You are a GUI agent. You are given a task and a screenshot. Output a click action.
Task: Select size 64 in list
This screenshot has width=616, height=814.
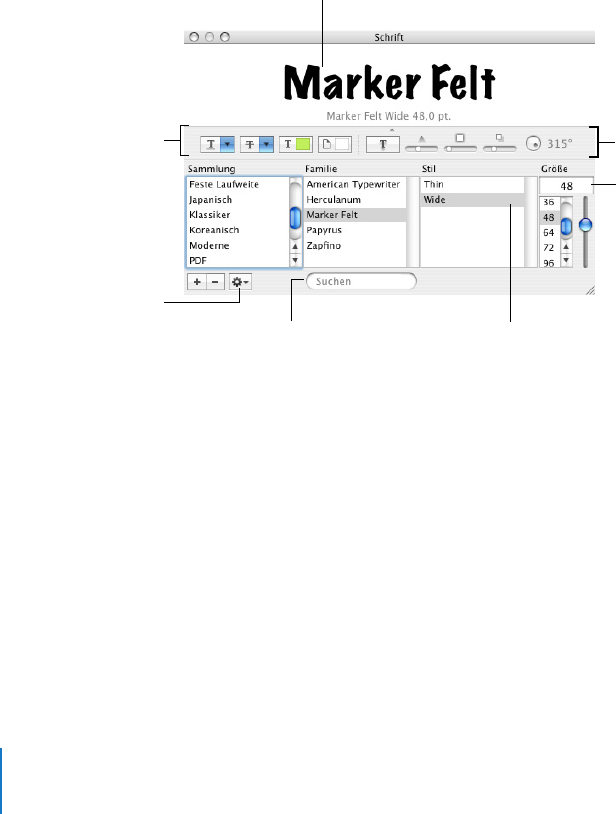coord(549,233)
